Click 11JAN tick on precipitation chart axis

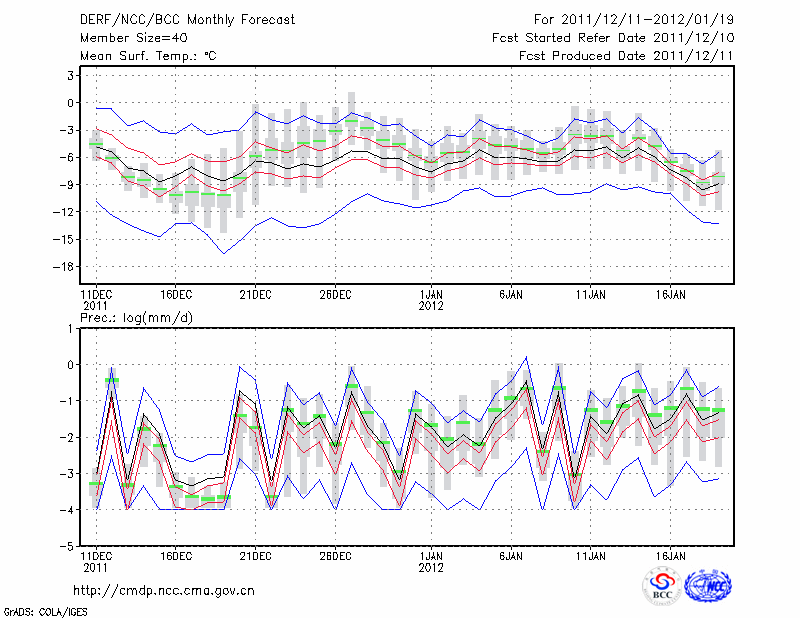pyautogui.click(x=591, y=555)
